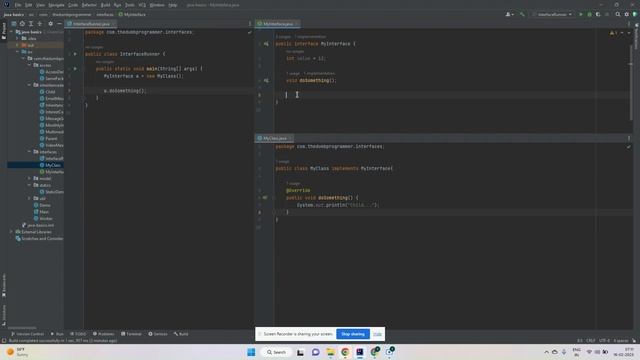The image size is (640, 360).
Task: Click implemented gutter icon beside doSomething in interface
Action: coord(266,80)
